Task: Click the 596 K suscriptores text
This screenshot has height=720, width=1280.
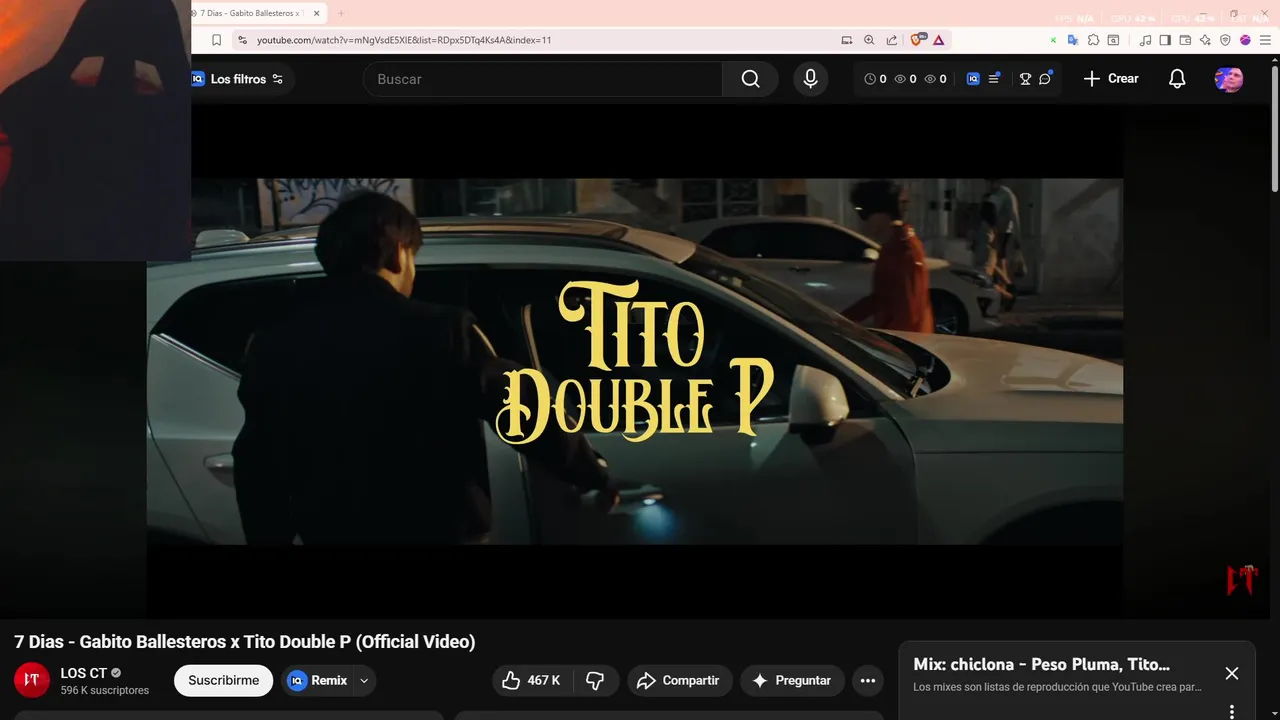Action: (104, 690)
